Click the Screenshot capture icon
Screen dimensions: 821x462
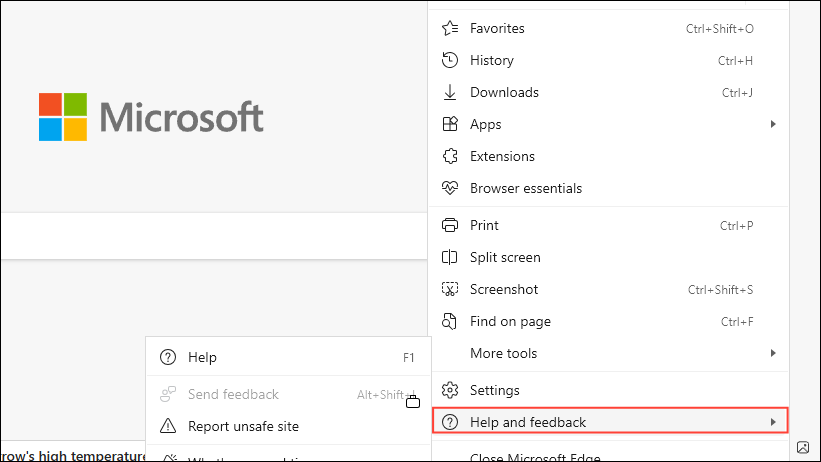click(x=450, y=290)
